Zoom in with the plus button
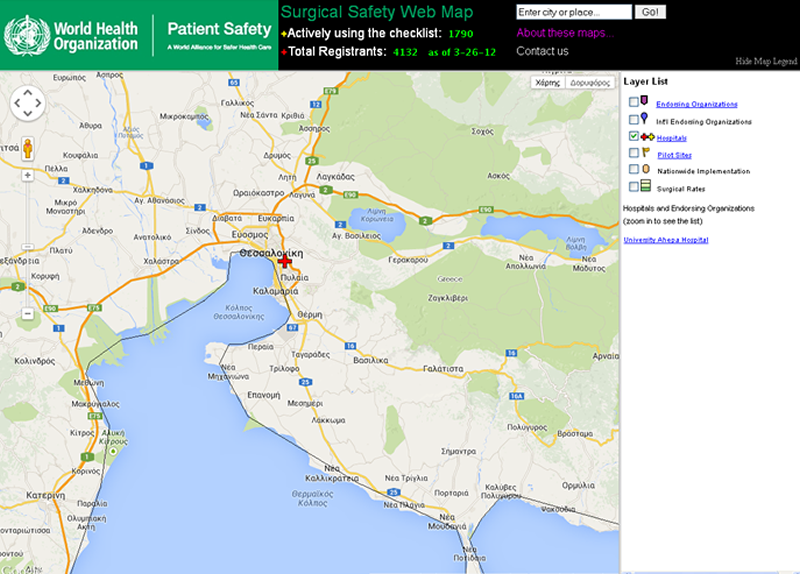800x574 pixels. point(28,176)
